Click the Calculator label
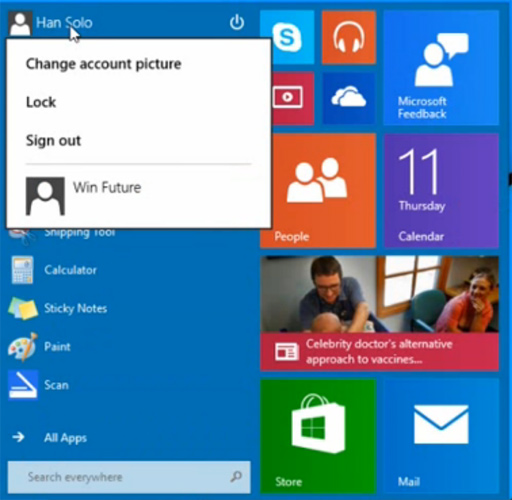 point(70,270)
